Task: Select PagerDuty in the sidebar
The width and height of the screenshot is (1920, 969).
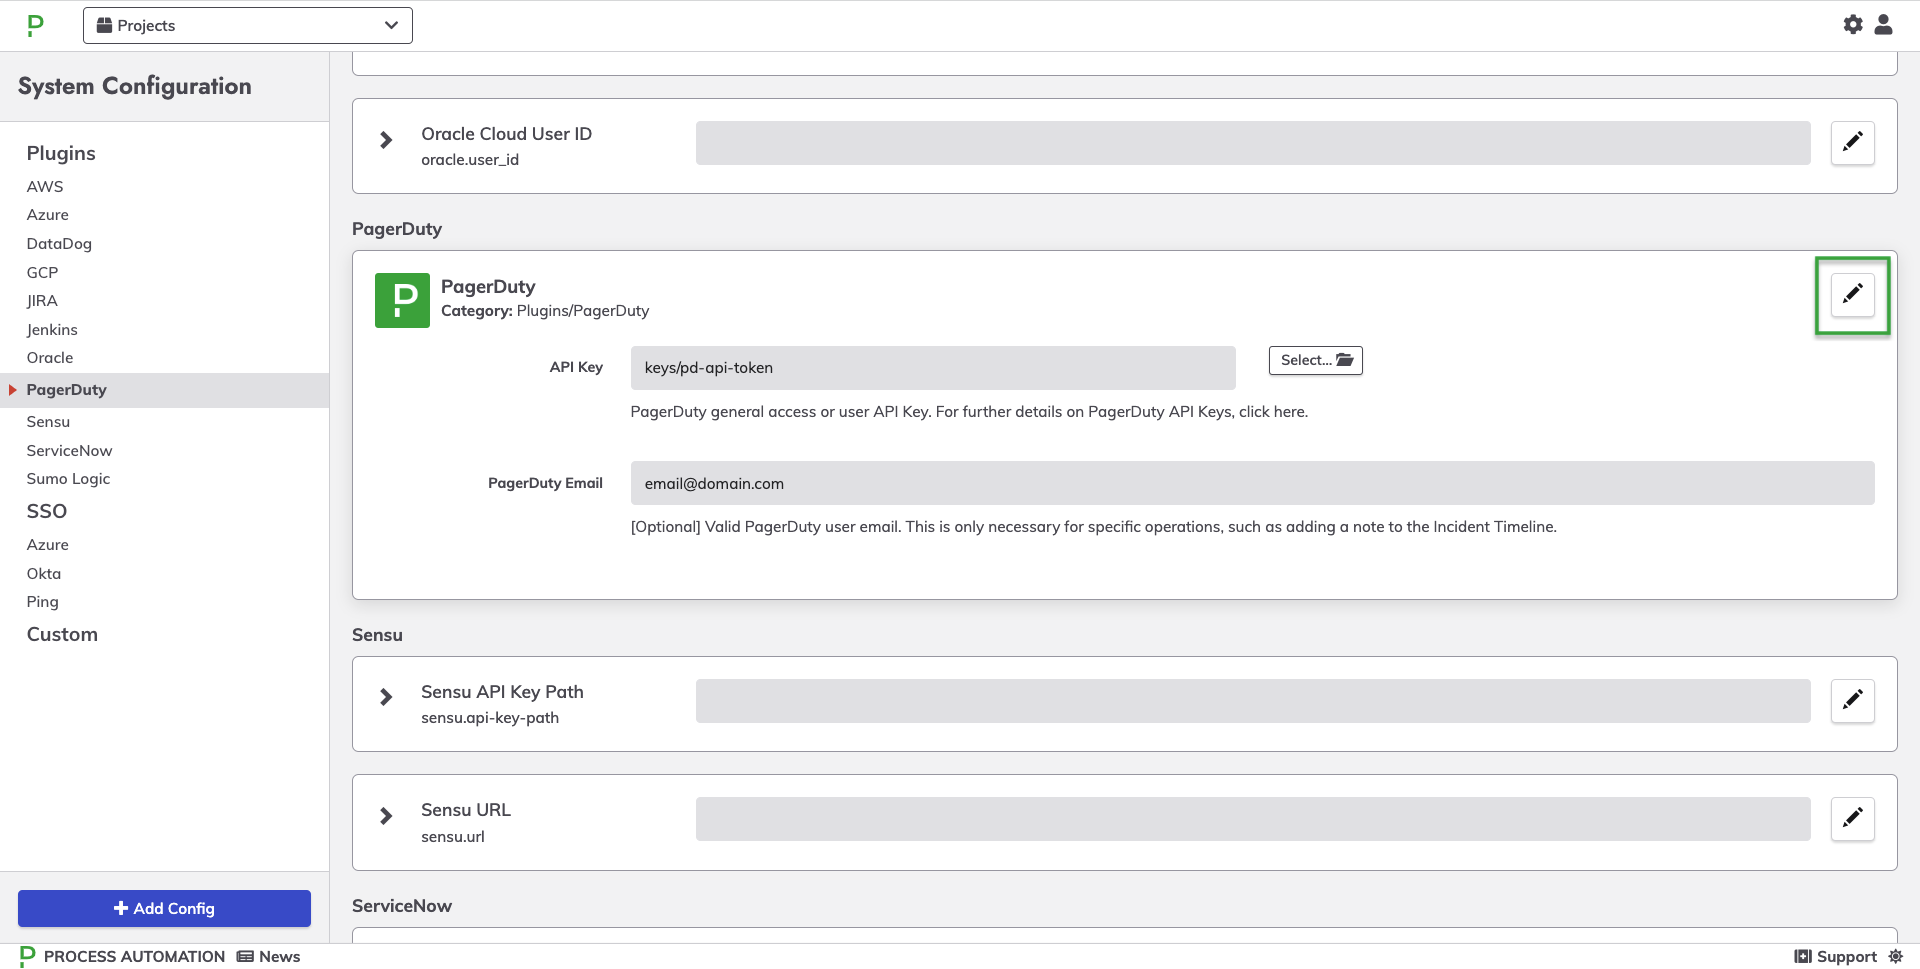Action: point(164,390)
